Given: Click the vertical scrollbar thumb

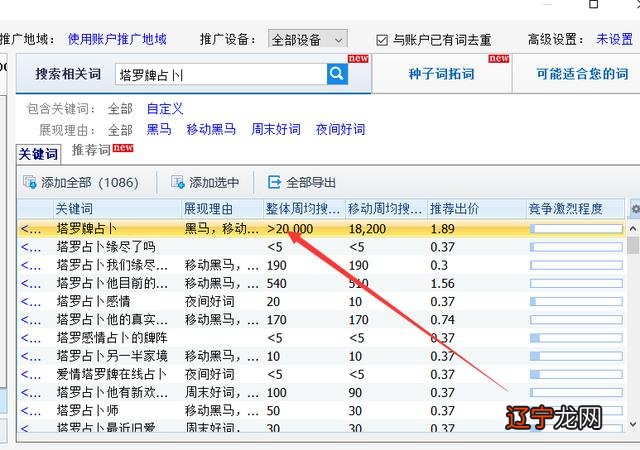Looking at the screenshot, I should [x=633, y=245].
